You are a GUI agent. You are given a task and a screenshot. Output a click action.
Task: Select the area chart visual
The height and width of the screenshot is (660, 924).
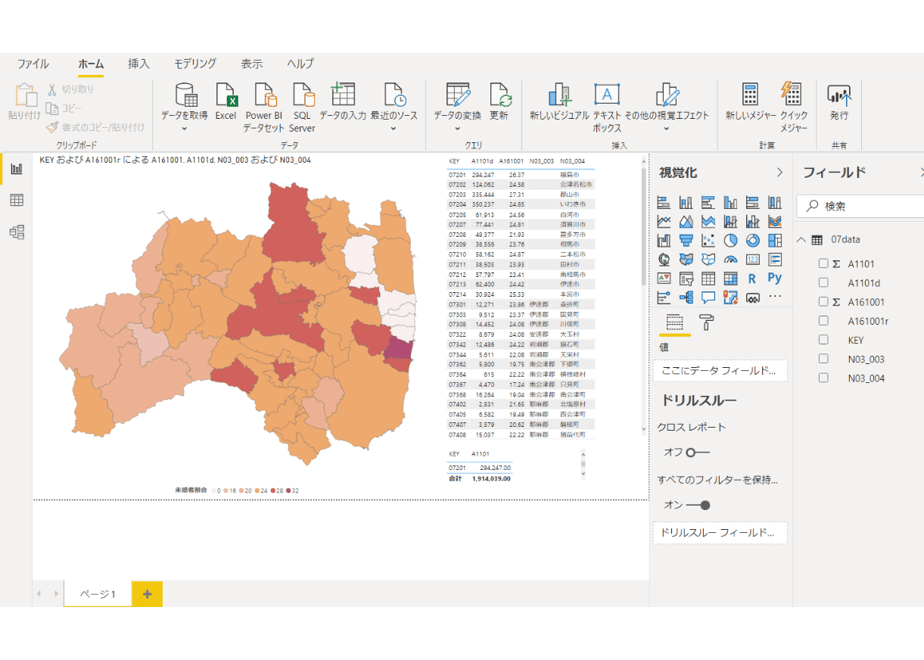[686, 222]
